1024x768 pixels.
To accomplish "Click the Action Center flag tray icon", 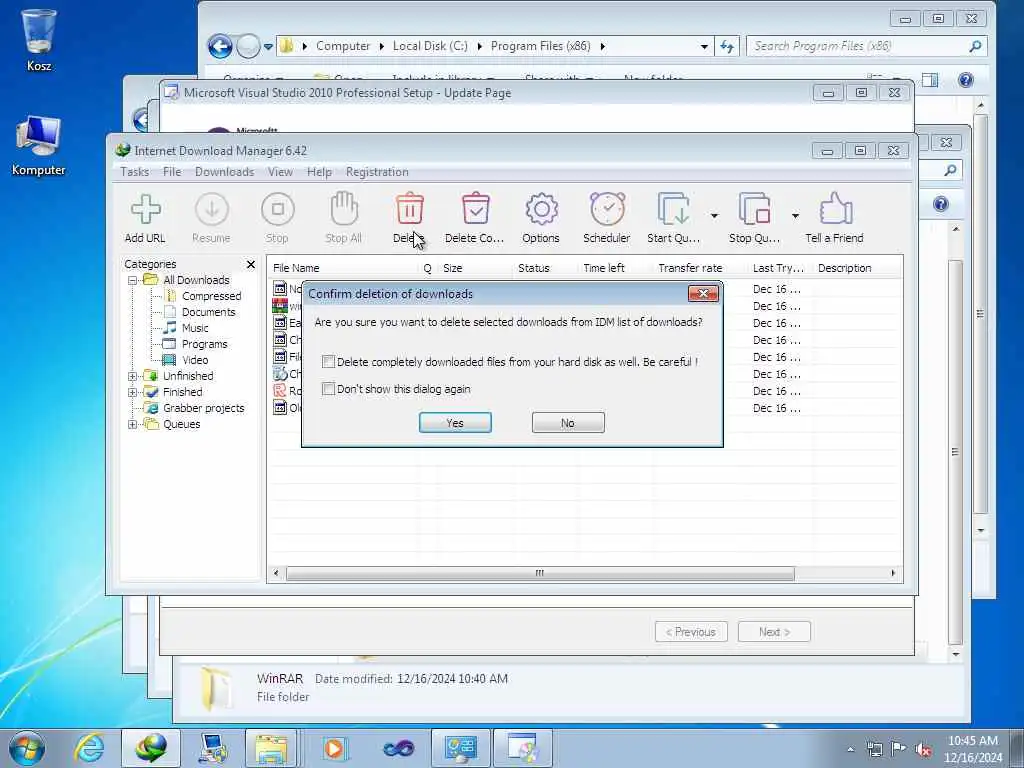I will (x=899, y=749).
